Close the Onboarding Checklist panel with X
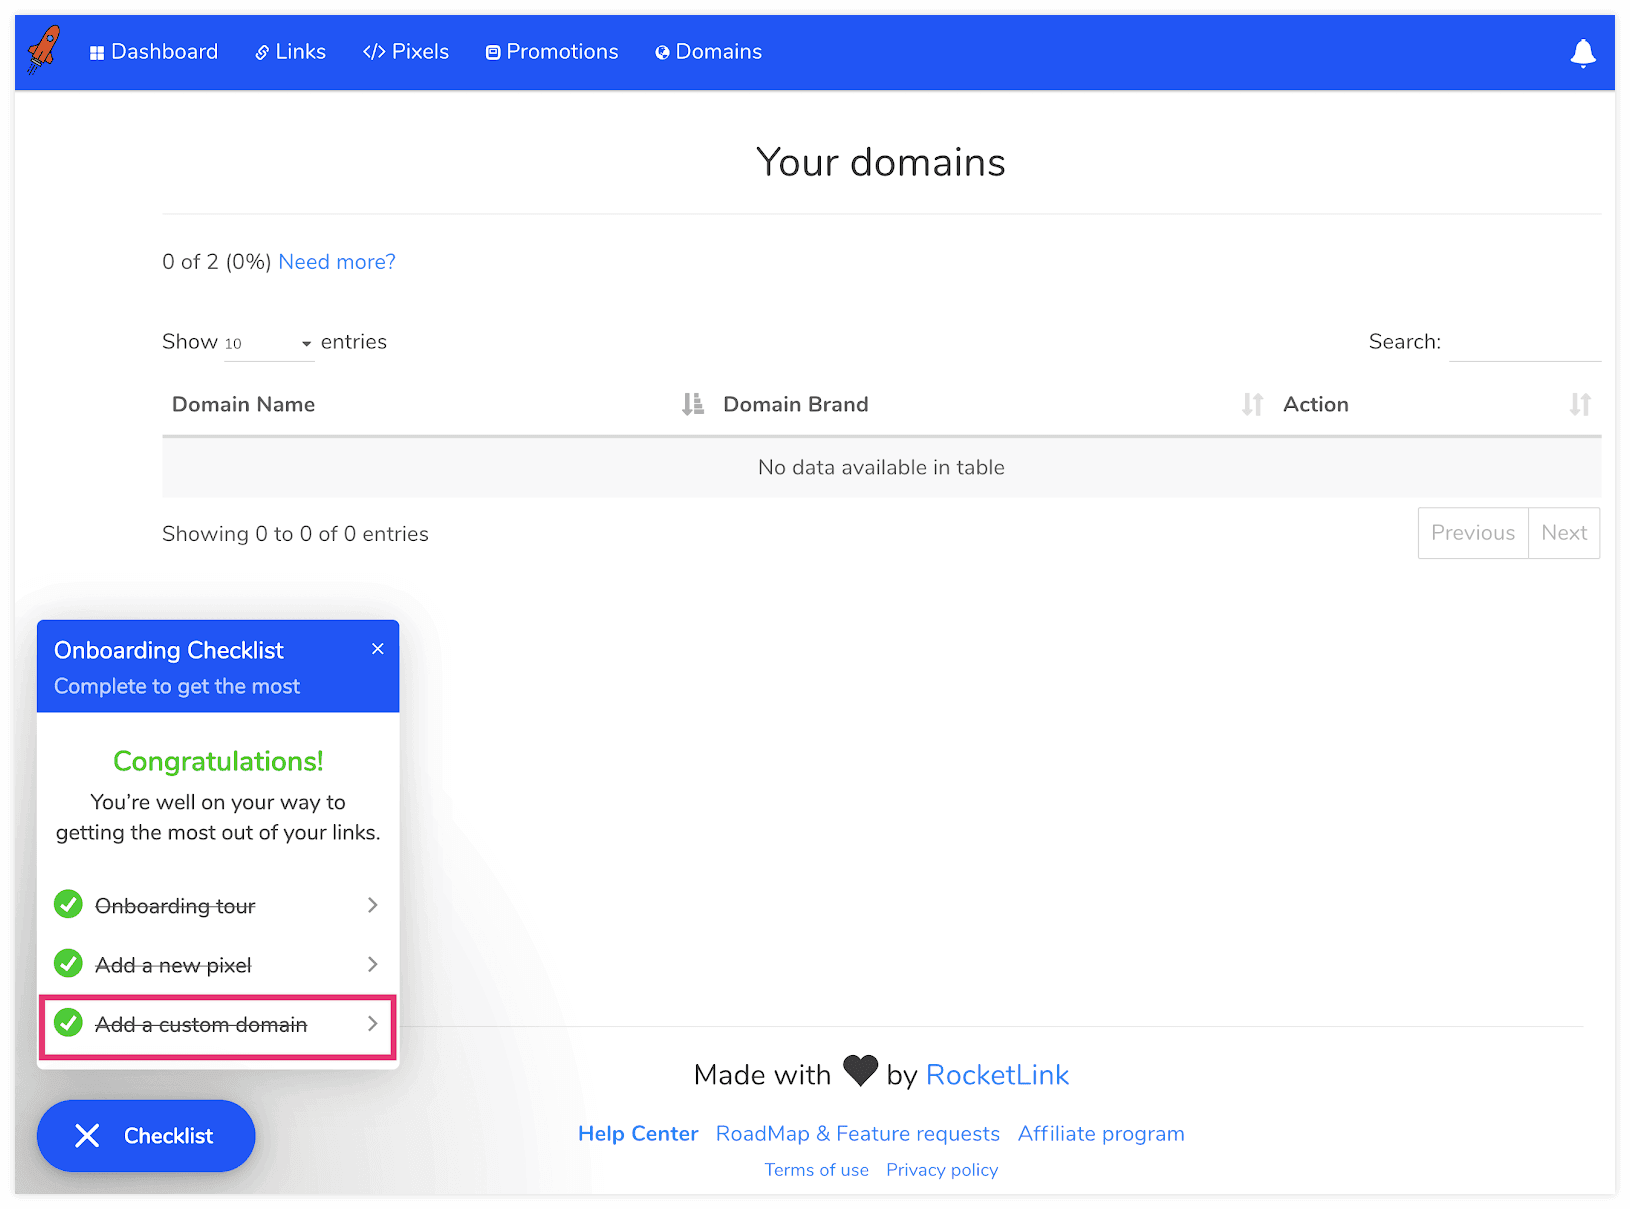The width and height of the screenshot is (1630, 1209). pos(378,649)
